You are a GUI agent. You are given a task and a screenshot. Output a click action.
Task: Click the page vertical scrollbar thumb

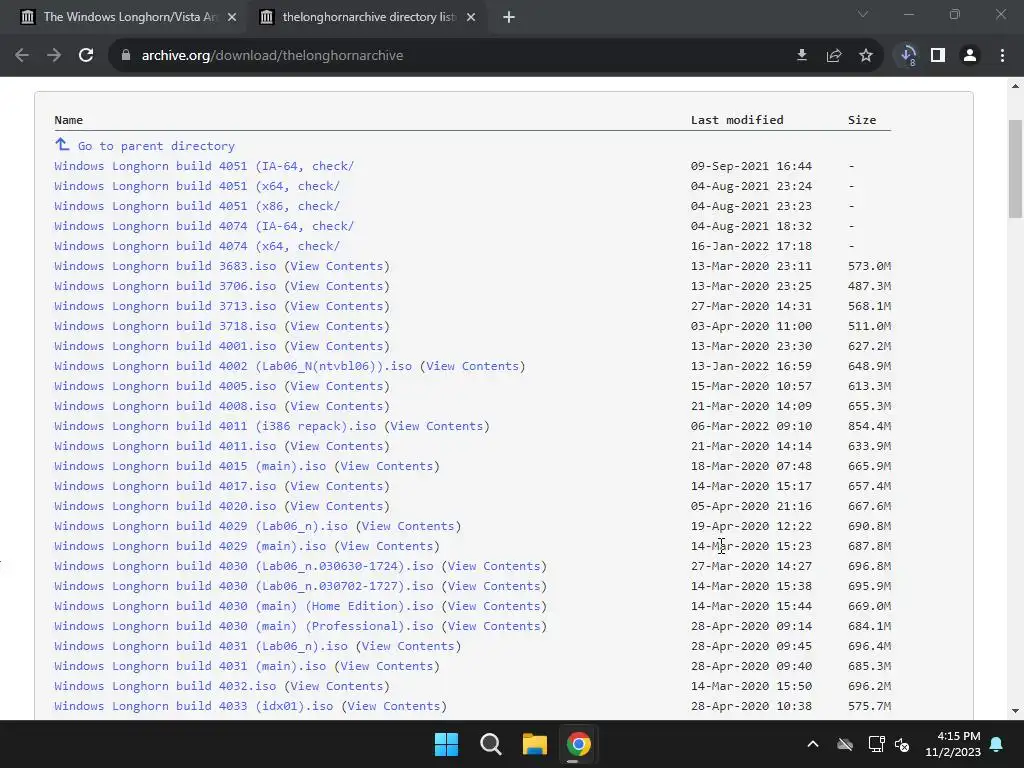click(x=1015, y=168)
